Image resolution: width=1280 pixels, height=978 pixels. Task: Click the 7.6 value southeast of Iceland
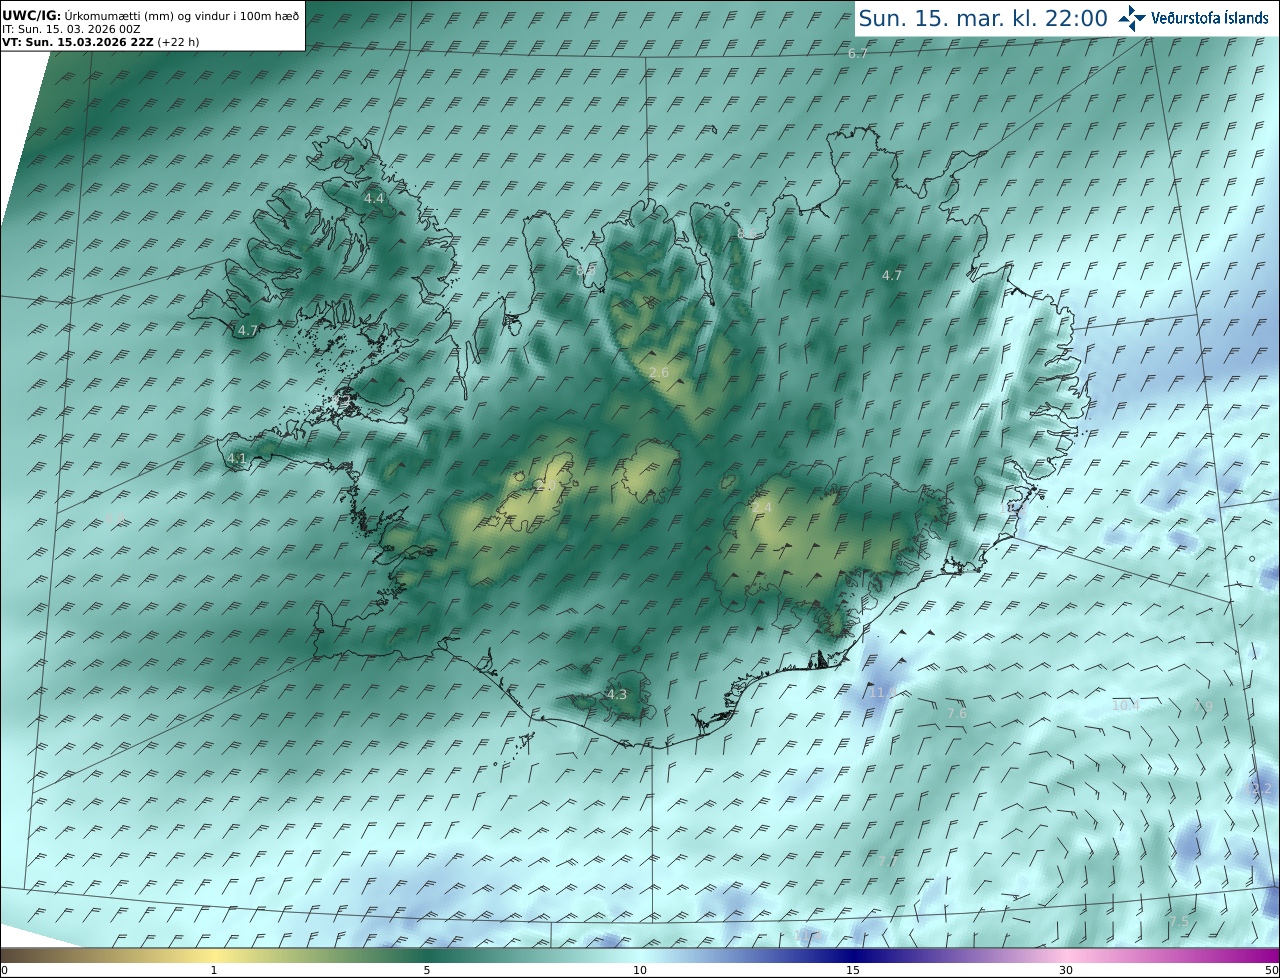click(957, 713)
